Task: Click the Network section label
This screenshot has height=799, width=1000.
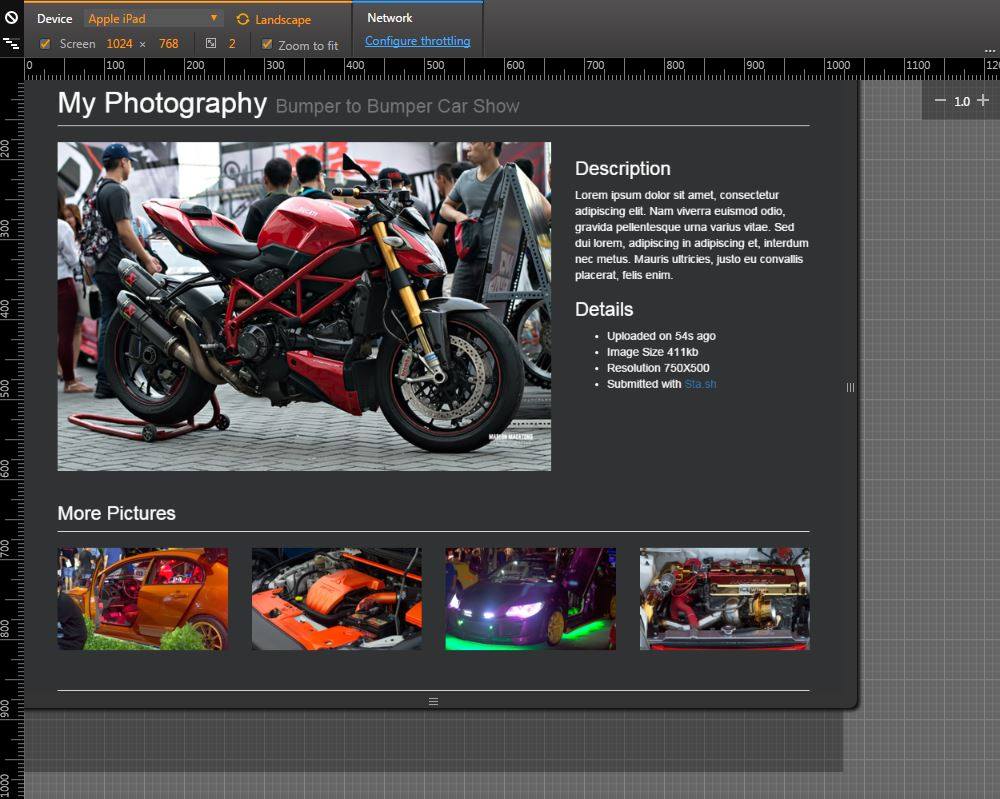Action: tap(390, 18)
